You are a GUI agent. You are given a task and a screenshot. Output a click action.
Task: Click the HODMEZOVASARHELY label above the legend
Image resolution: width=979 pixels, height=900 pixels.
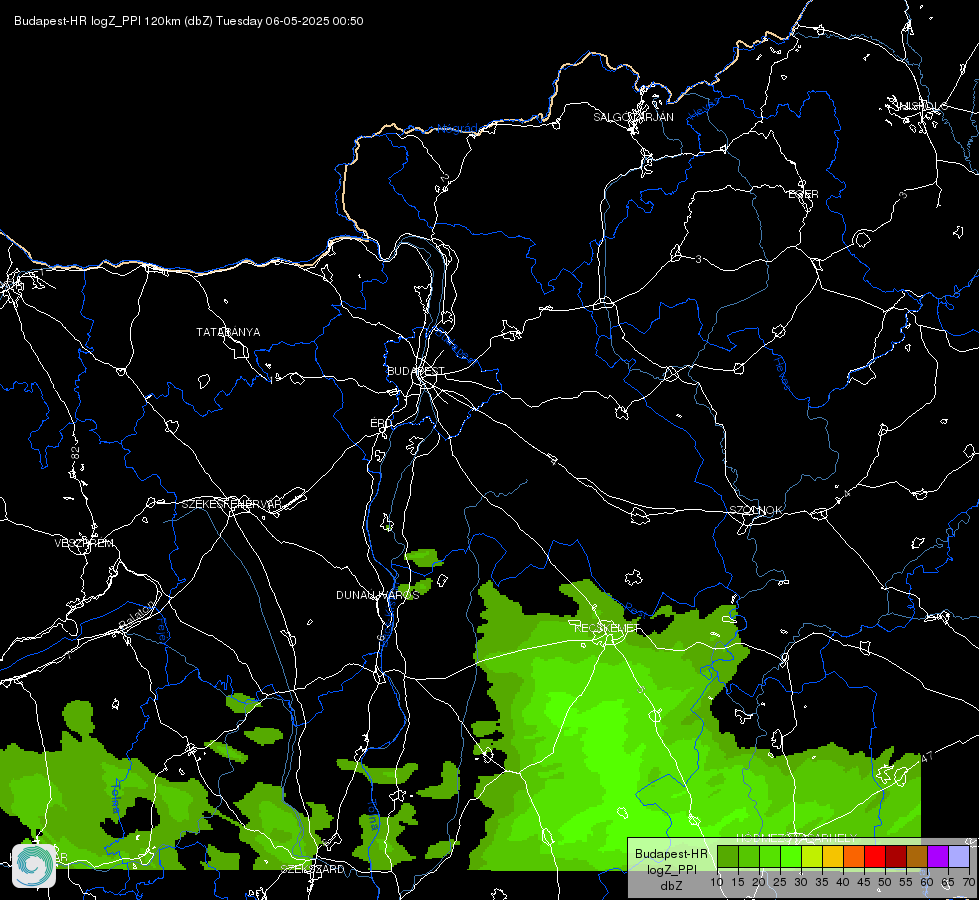click(796, 838)
